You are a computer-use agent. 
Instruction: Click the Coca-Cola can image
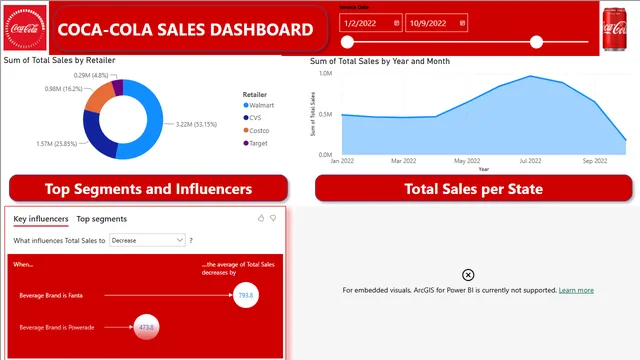pos(615,29)
